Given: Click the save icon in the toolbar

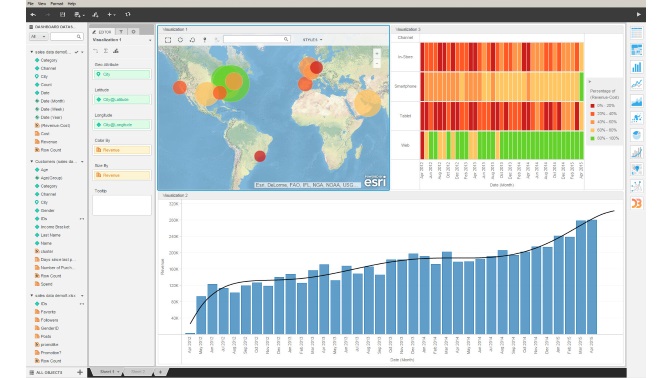Looking at the screenshot, I should tap(63, 15).
